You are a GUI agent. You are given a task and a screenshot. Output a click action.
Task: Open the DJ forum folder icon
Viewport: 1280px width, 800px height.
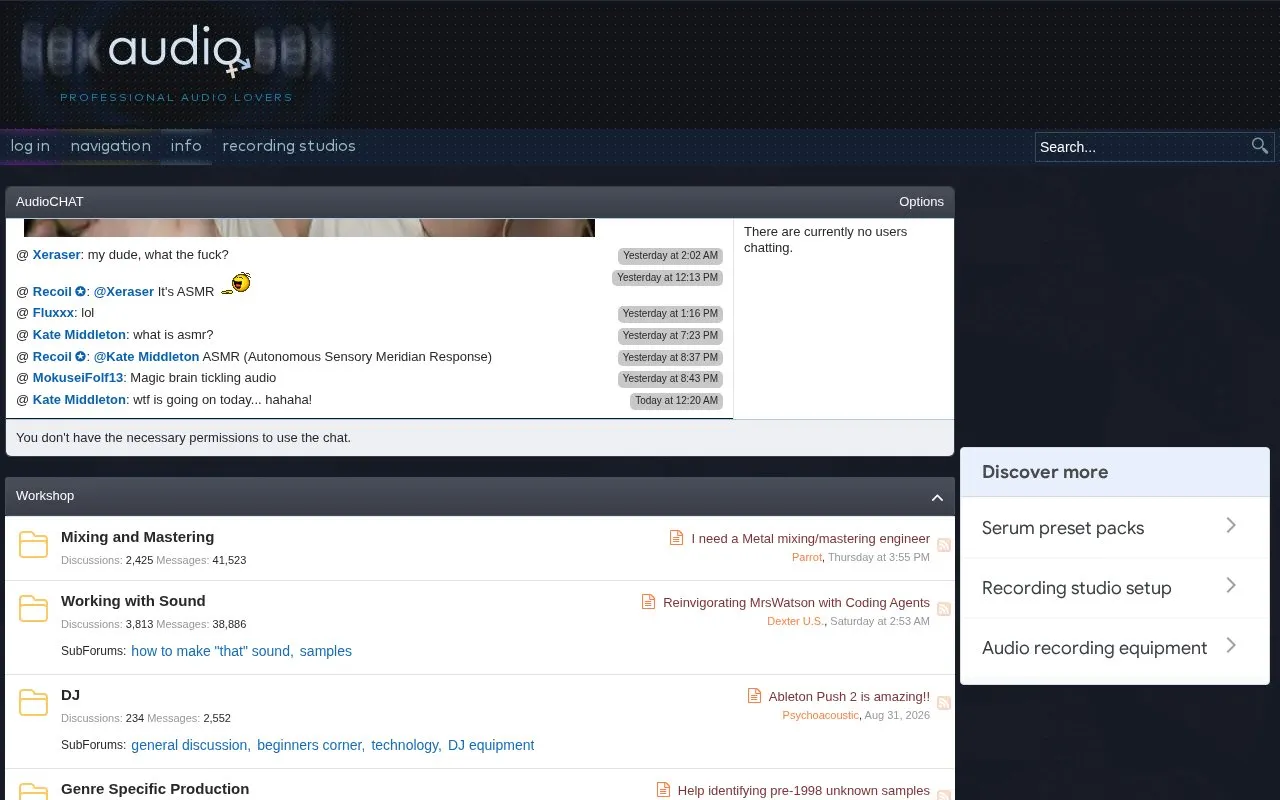(33, 703)
